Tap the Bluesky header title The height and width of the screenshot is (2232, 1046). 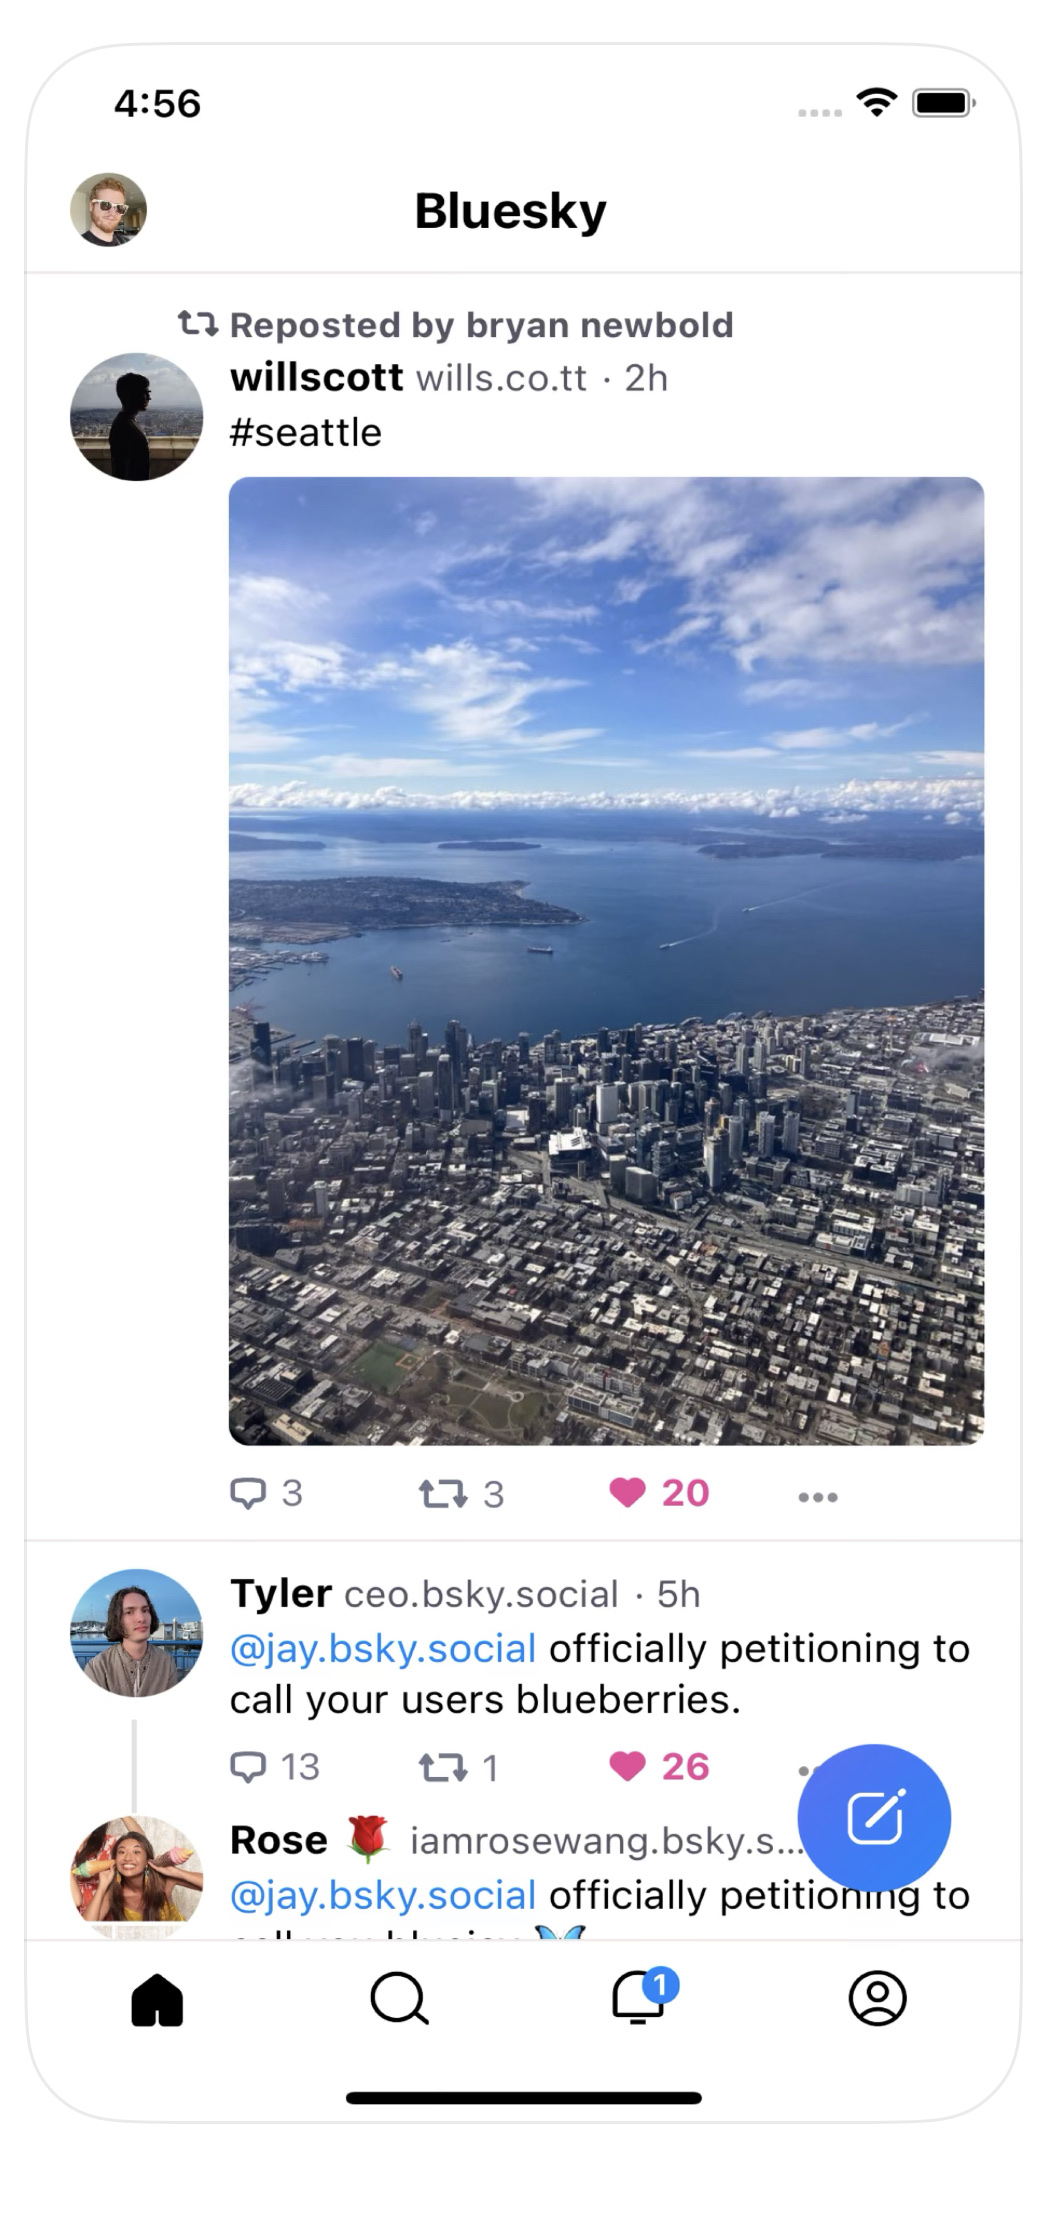click(510, 211)
